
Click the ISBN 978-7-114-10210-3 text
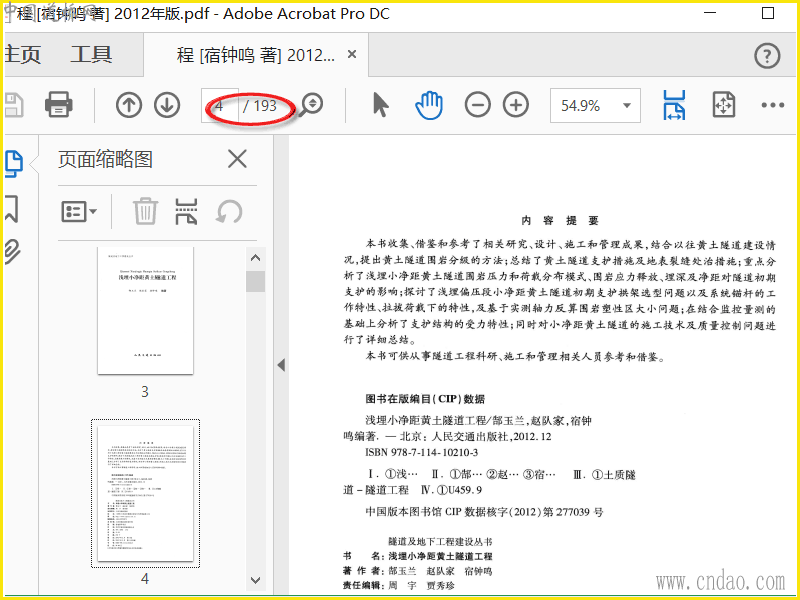422,453
